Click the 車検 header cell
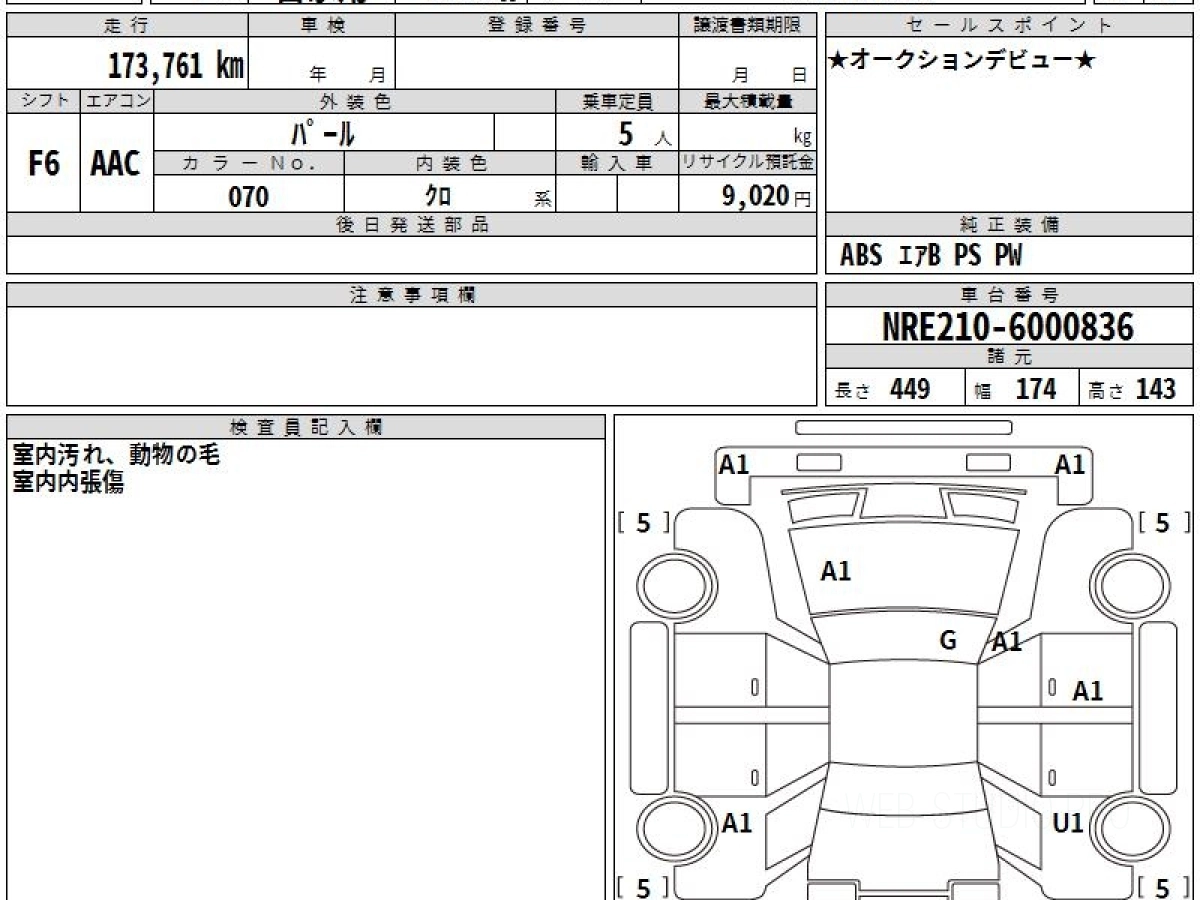This screenshot has height=900, width=1200. [322, 26]
